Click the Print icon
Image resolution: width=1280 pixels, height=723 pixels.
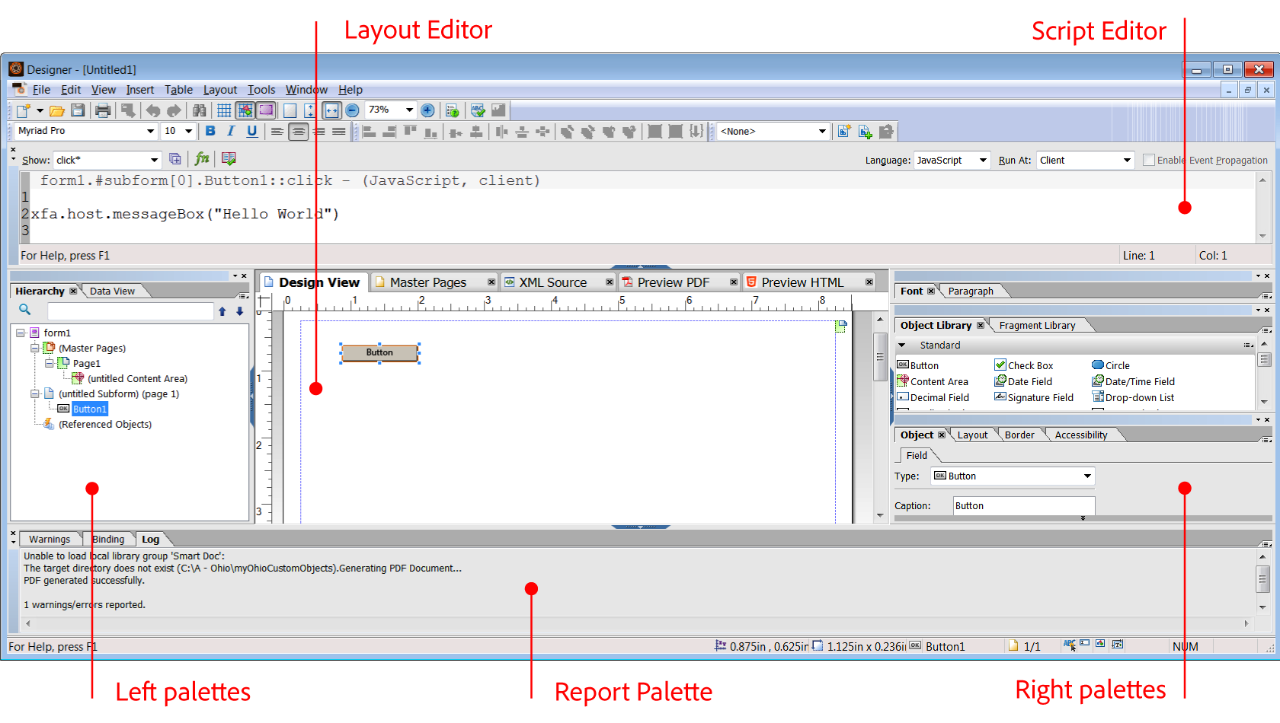(x=104, y=111)
